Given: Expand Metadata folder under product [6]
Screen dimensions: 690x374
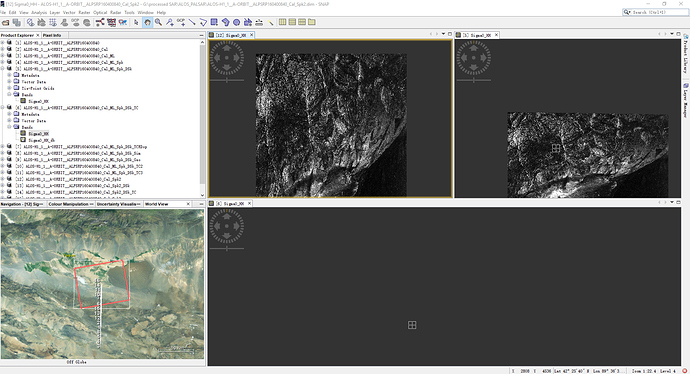Looking at the screenshot, I should click(x=9, y=114).
